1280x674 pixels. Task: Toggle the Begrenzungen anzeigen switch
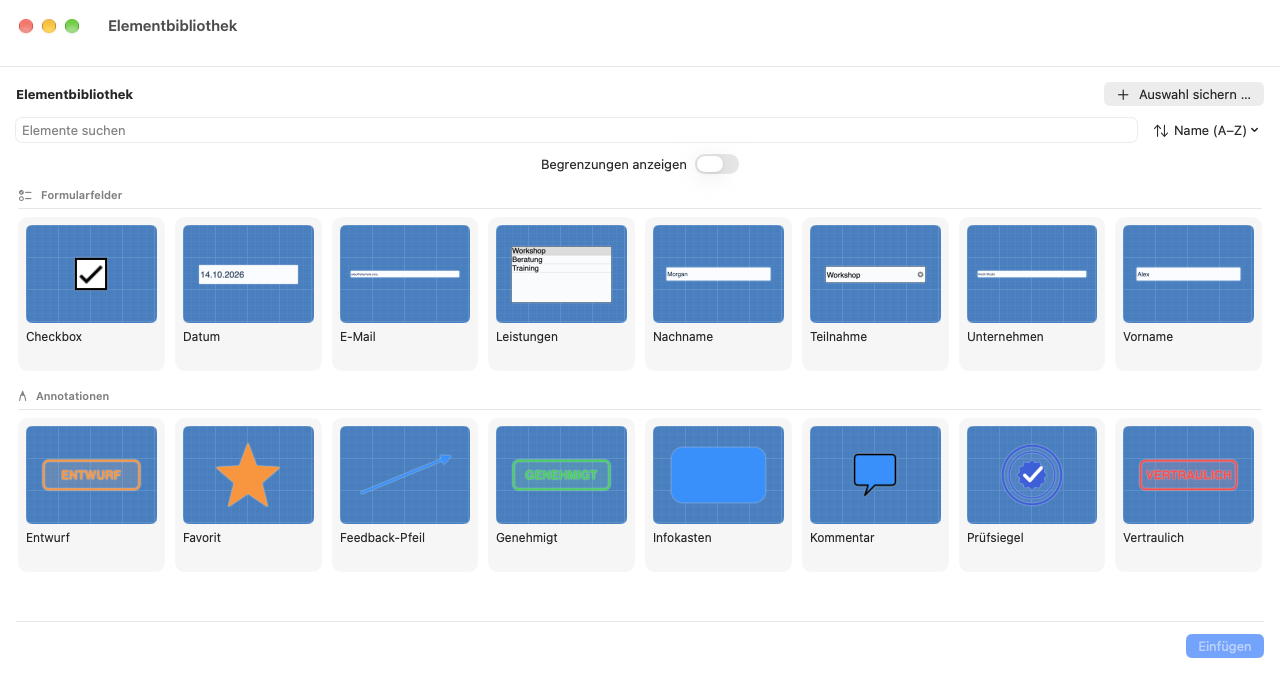(717, 164)
